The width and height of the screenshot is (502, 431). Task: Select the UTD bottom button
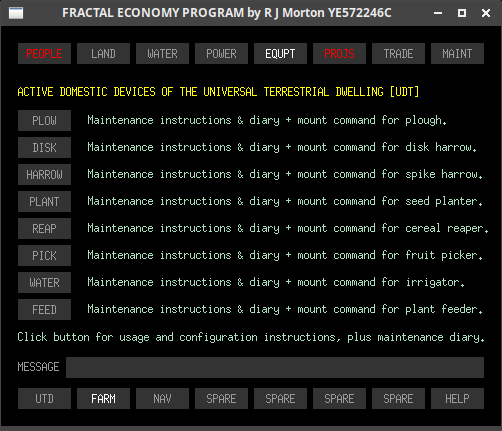pos(44,398)
